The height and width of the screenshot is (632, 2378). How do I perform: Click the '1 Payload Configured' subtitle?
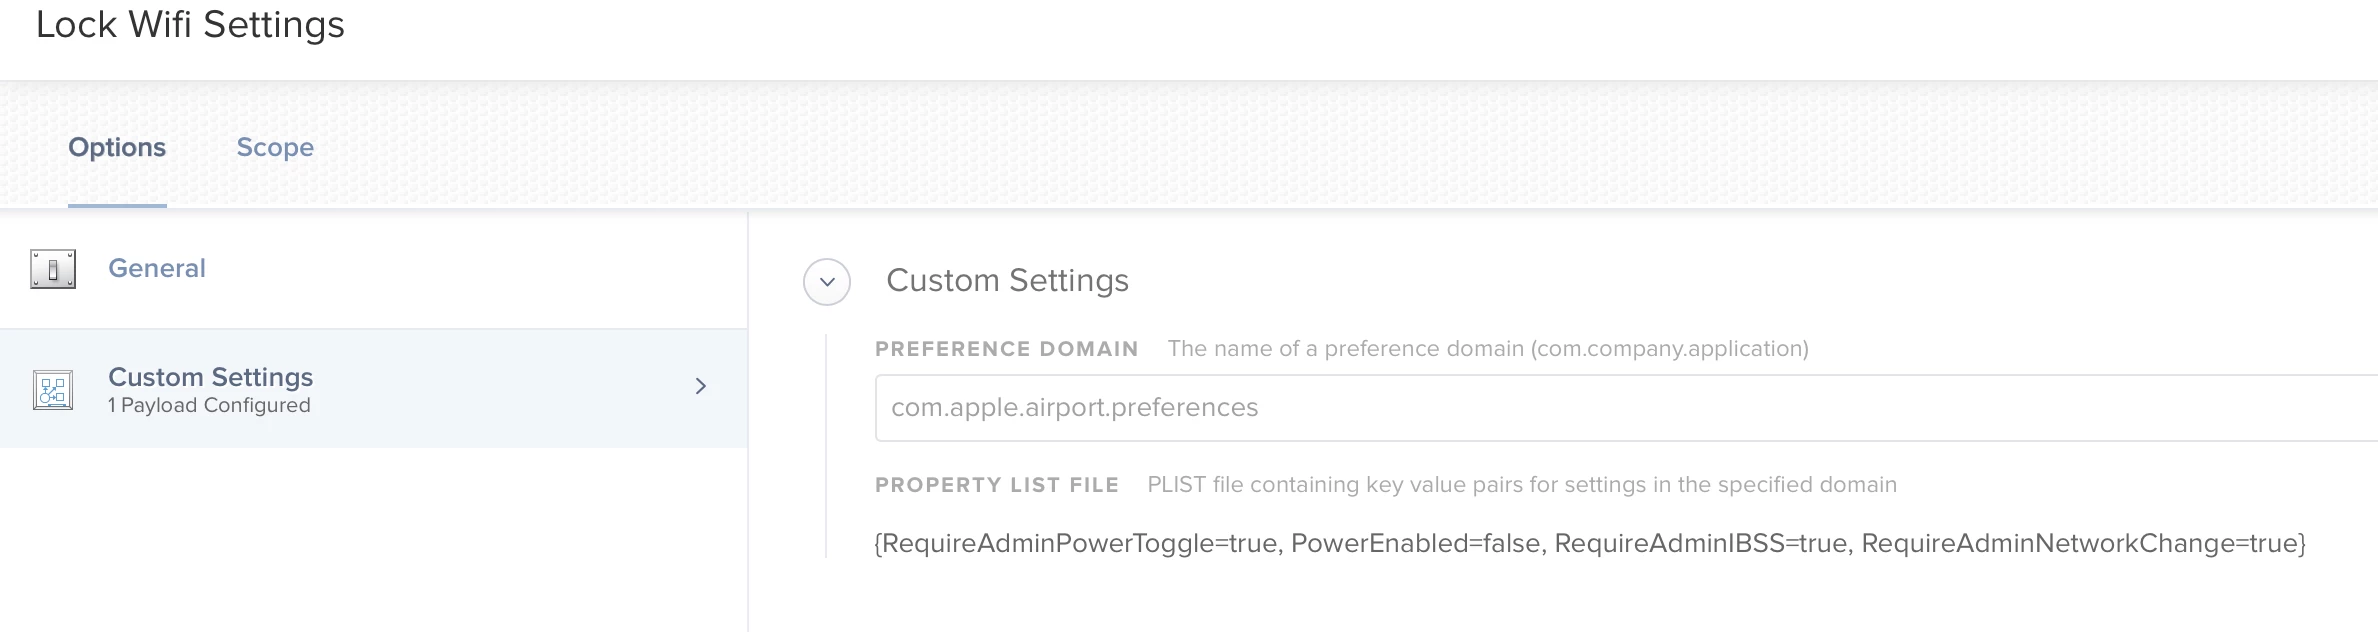[209, 405]
